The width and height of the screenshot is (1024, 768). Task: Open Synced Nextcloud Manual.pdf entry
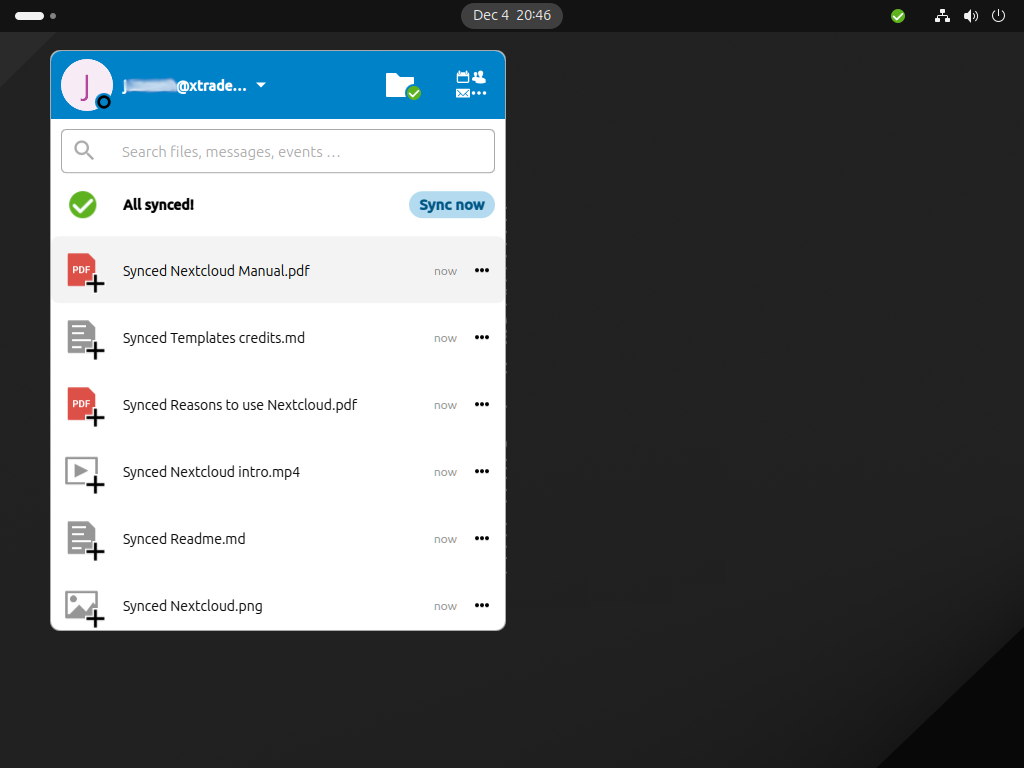(278, 270)
